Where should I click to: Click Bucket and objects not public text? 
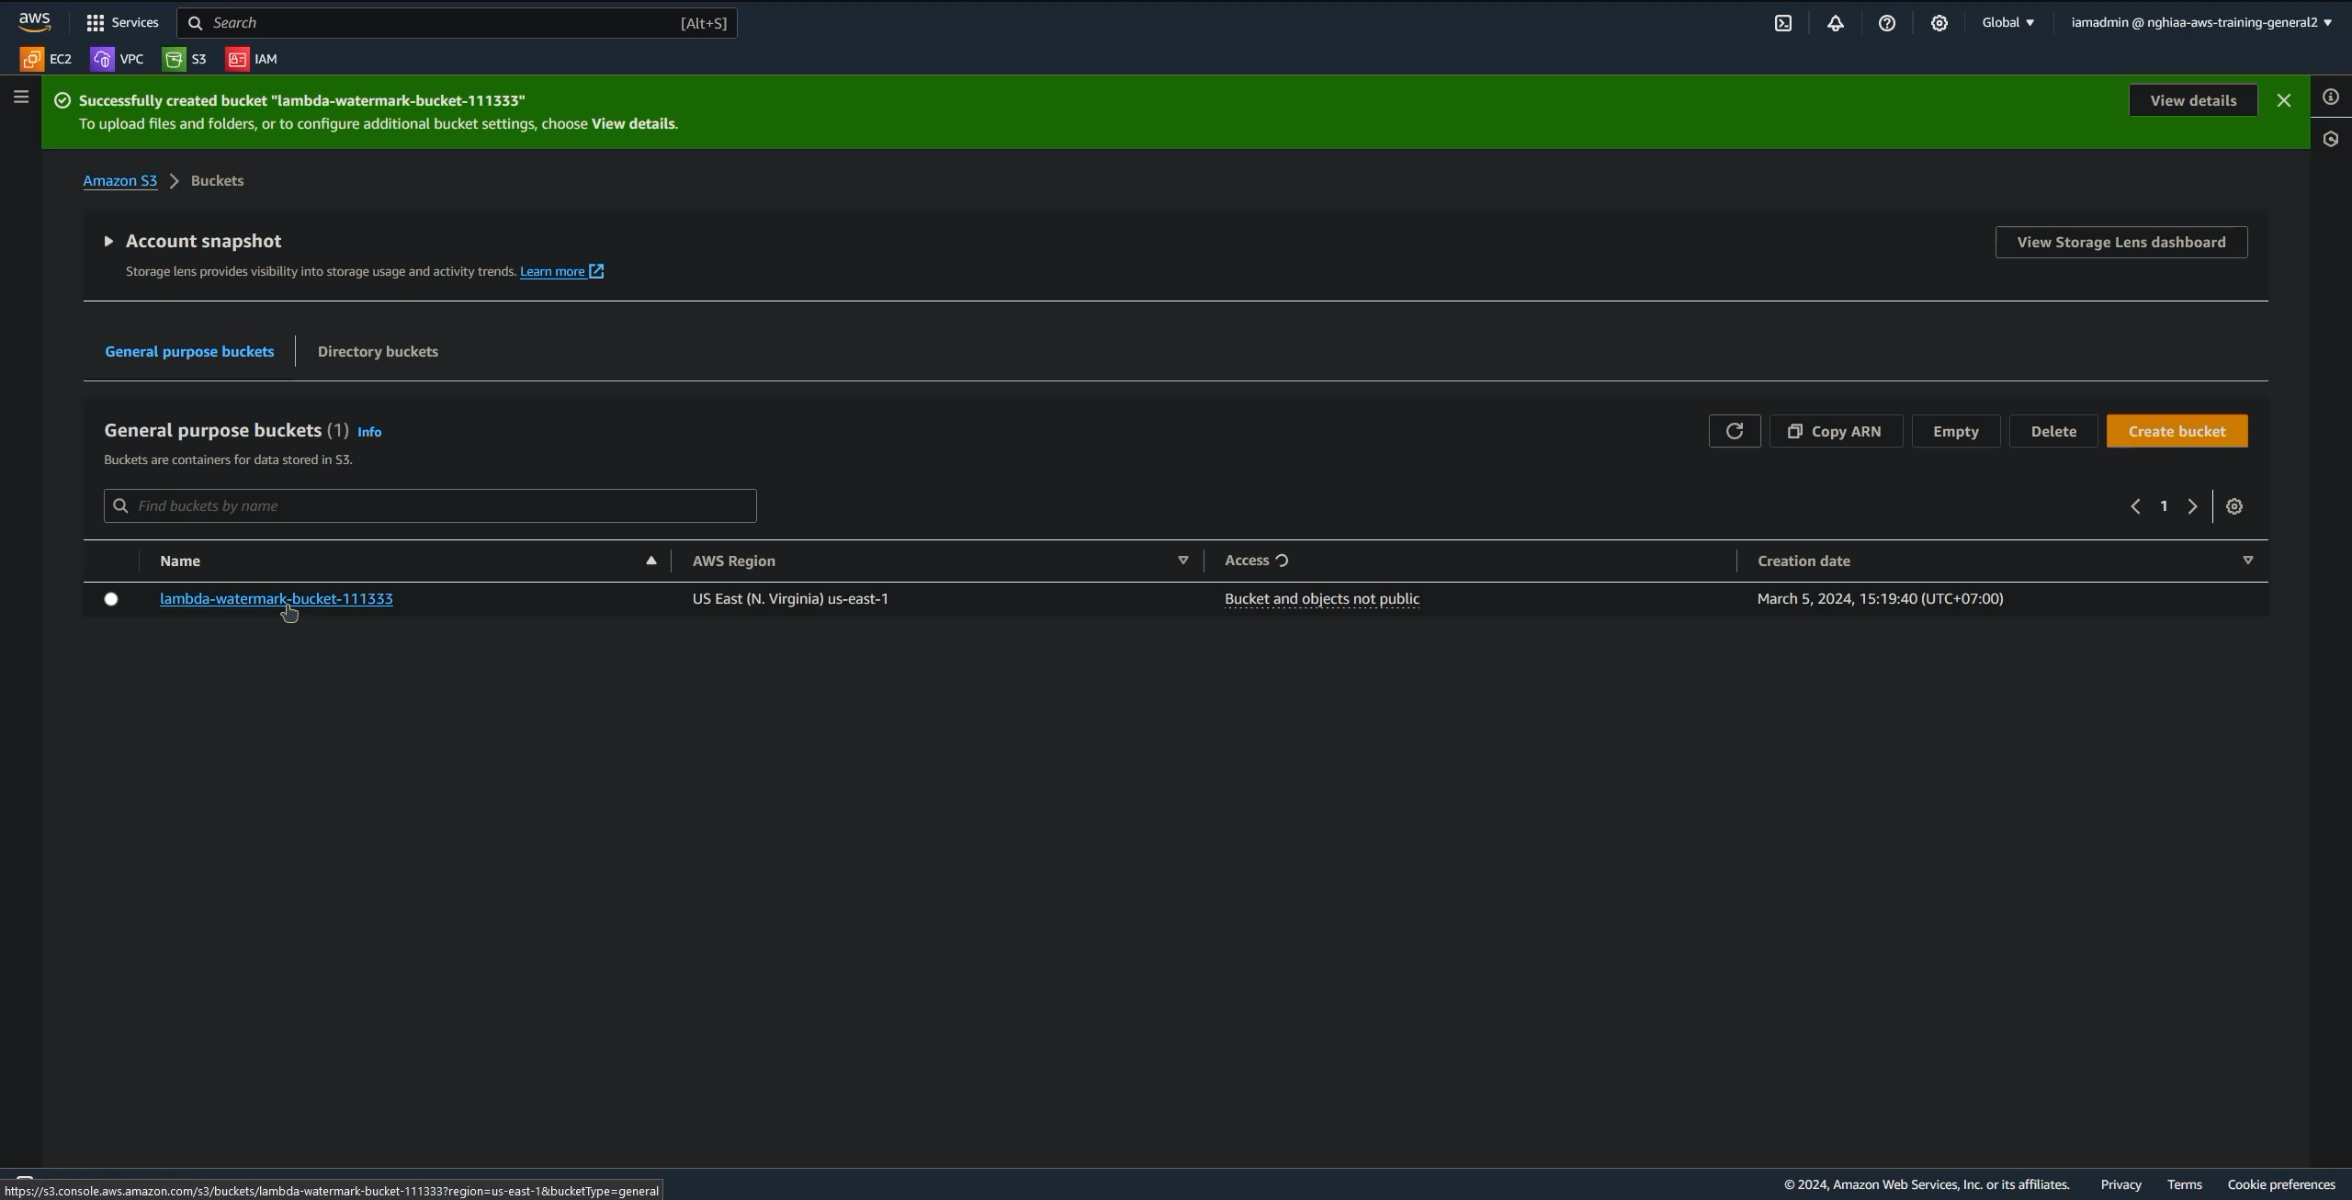click(x=1321, y=599)
